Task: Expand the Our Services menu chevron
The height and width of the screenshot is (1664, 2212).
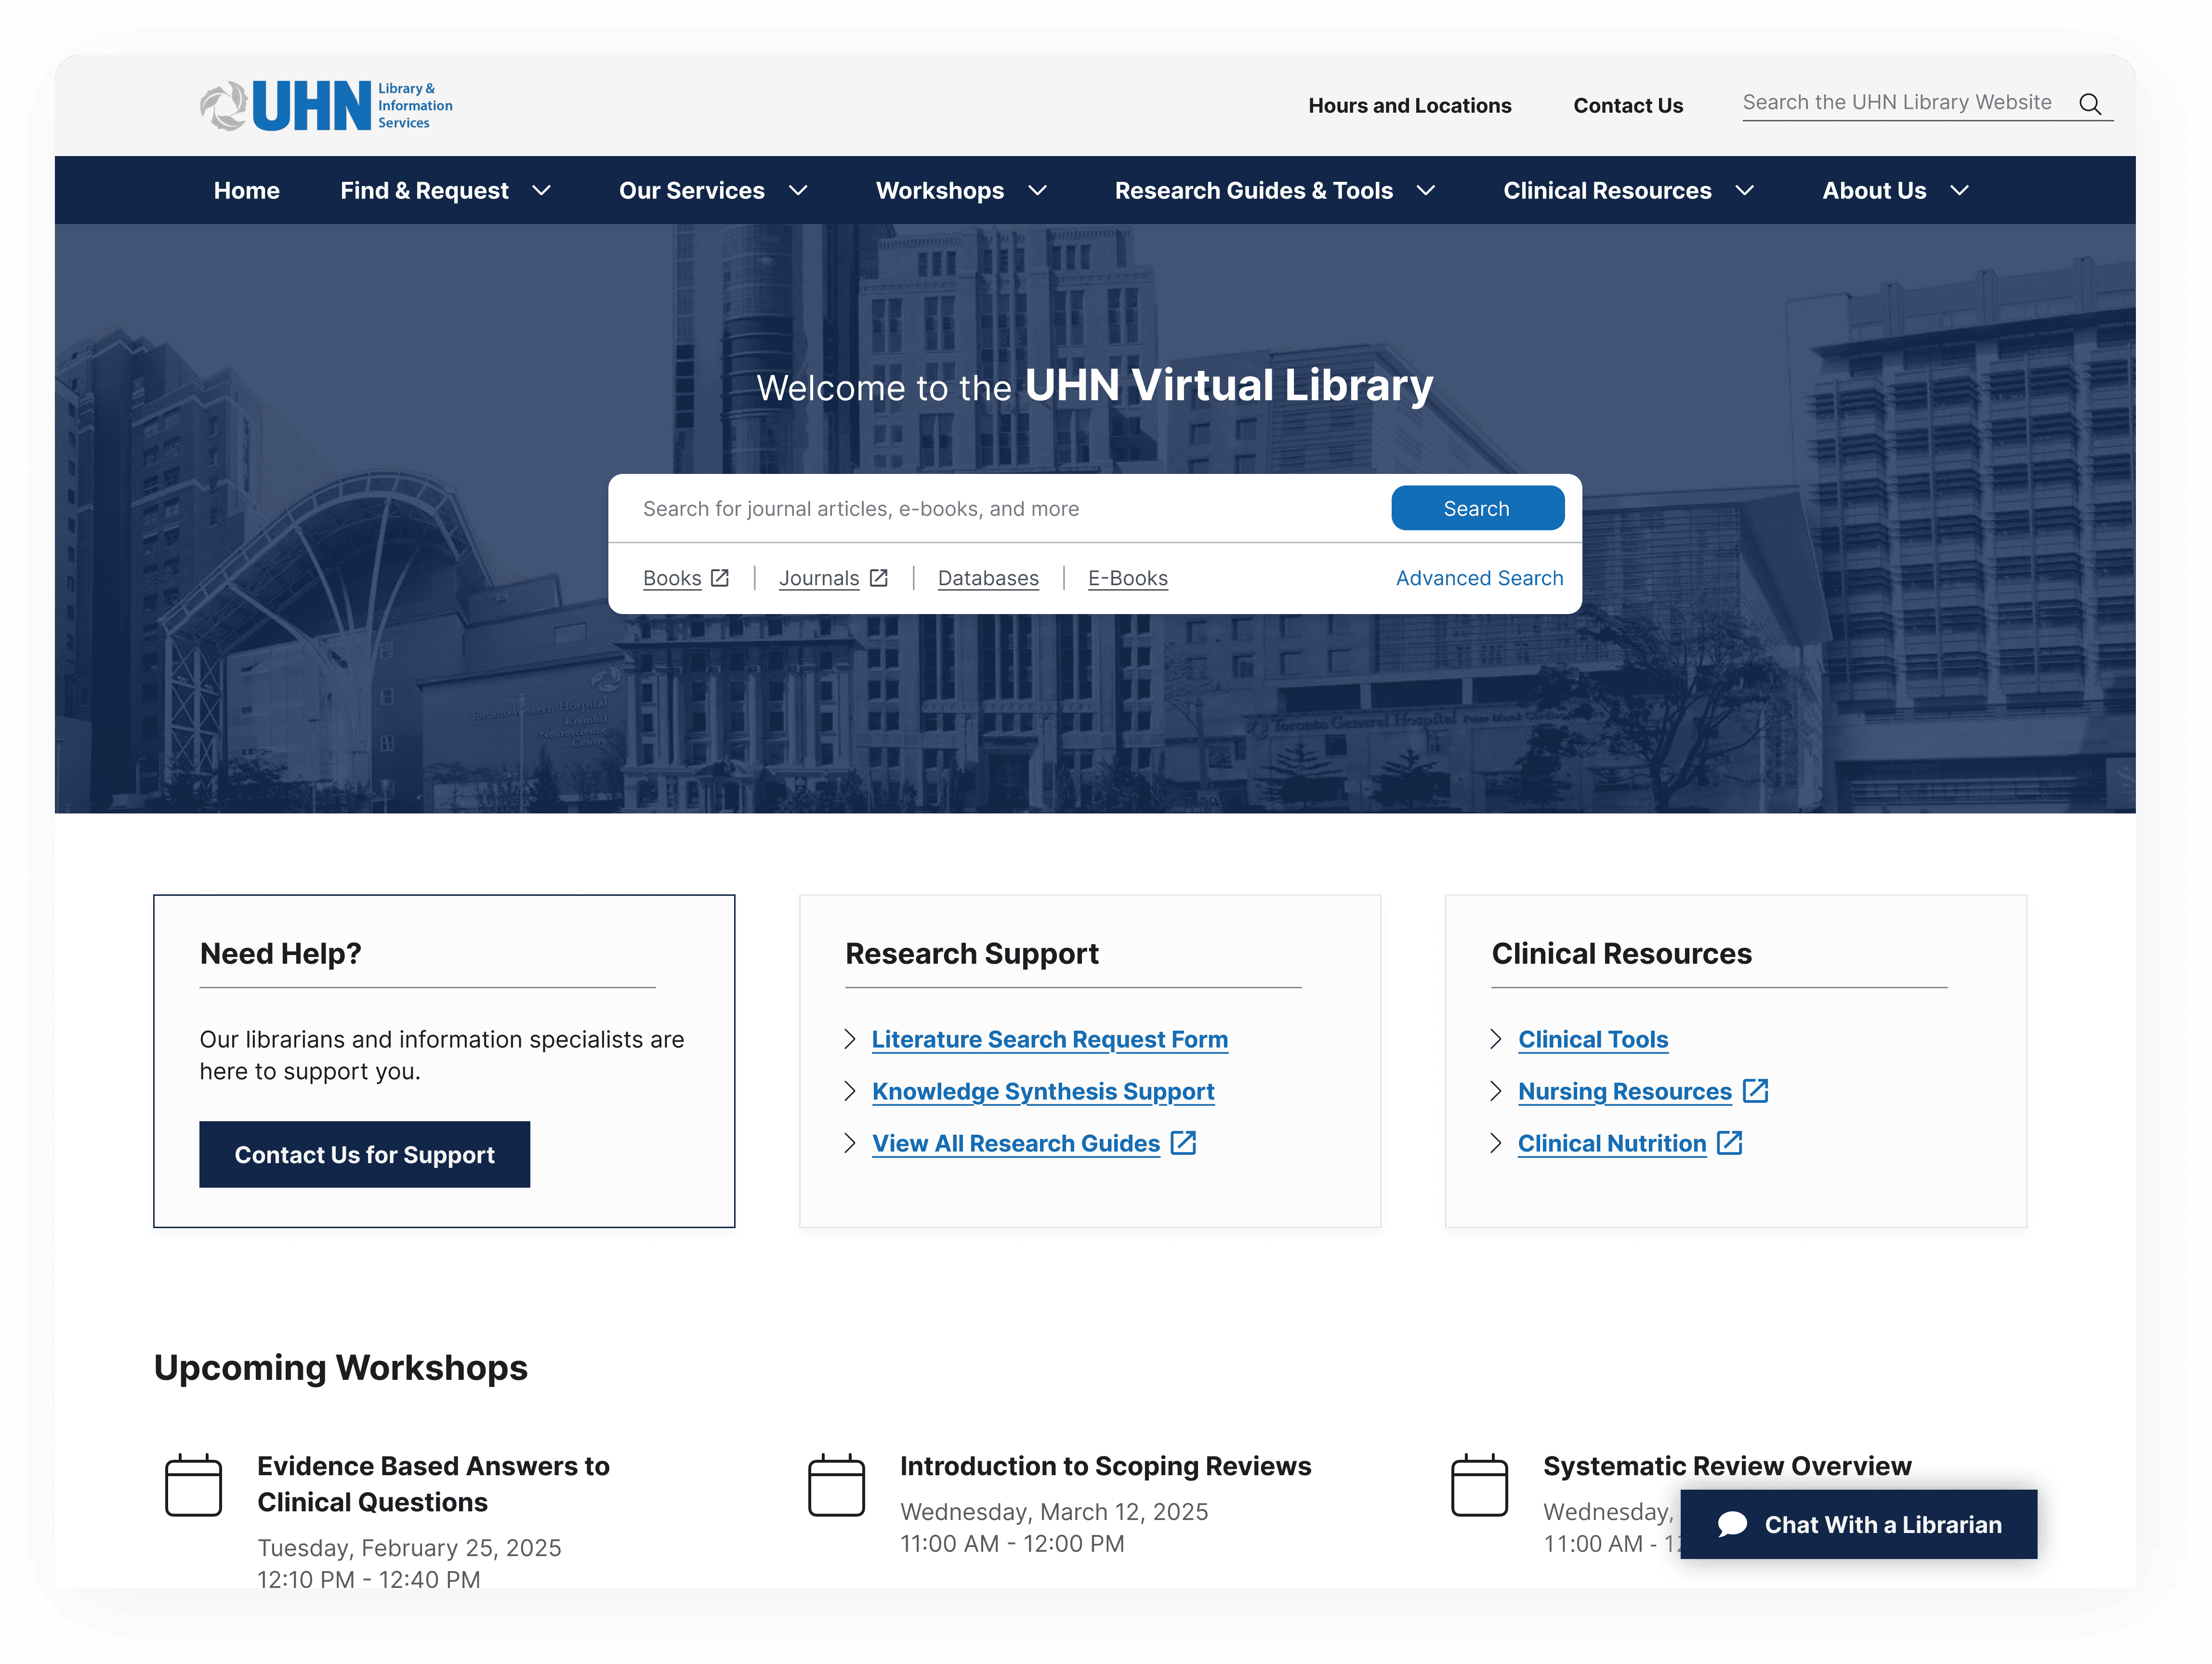Action: click(x=797, y=191)
